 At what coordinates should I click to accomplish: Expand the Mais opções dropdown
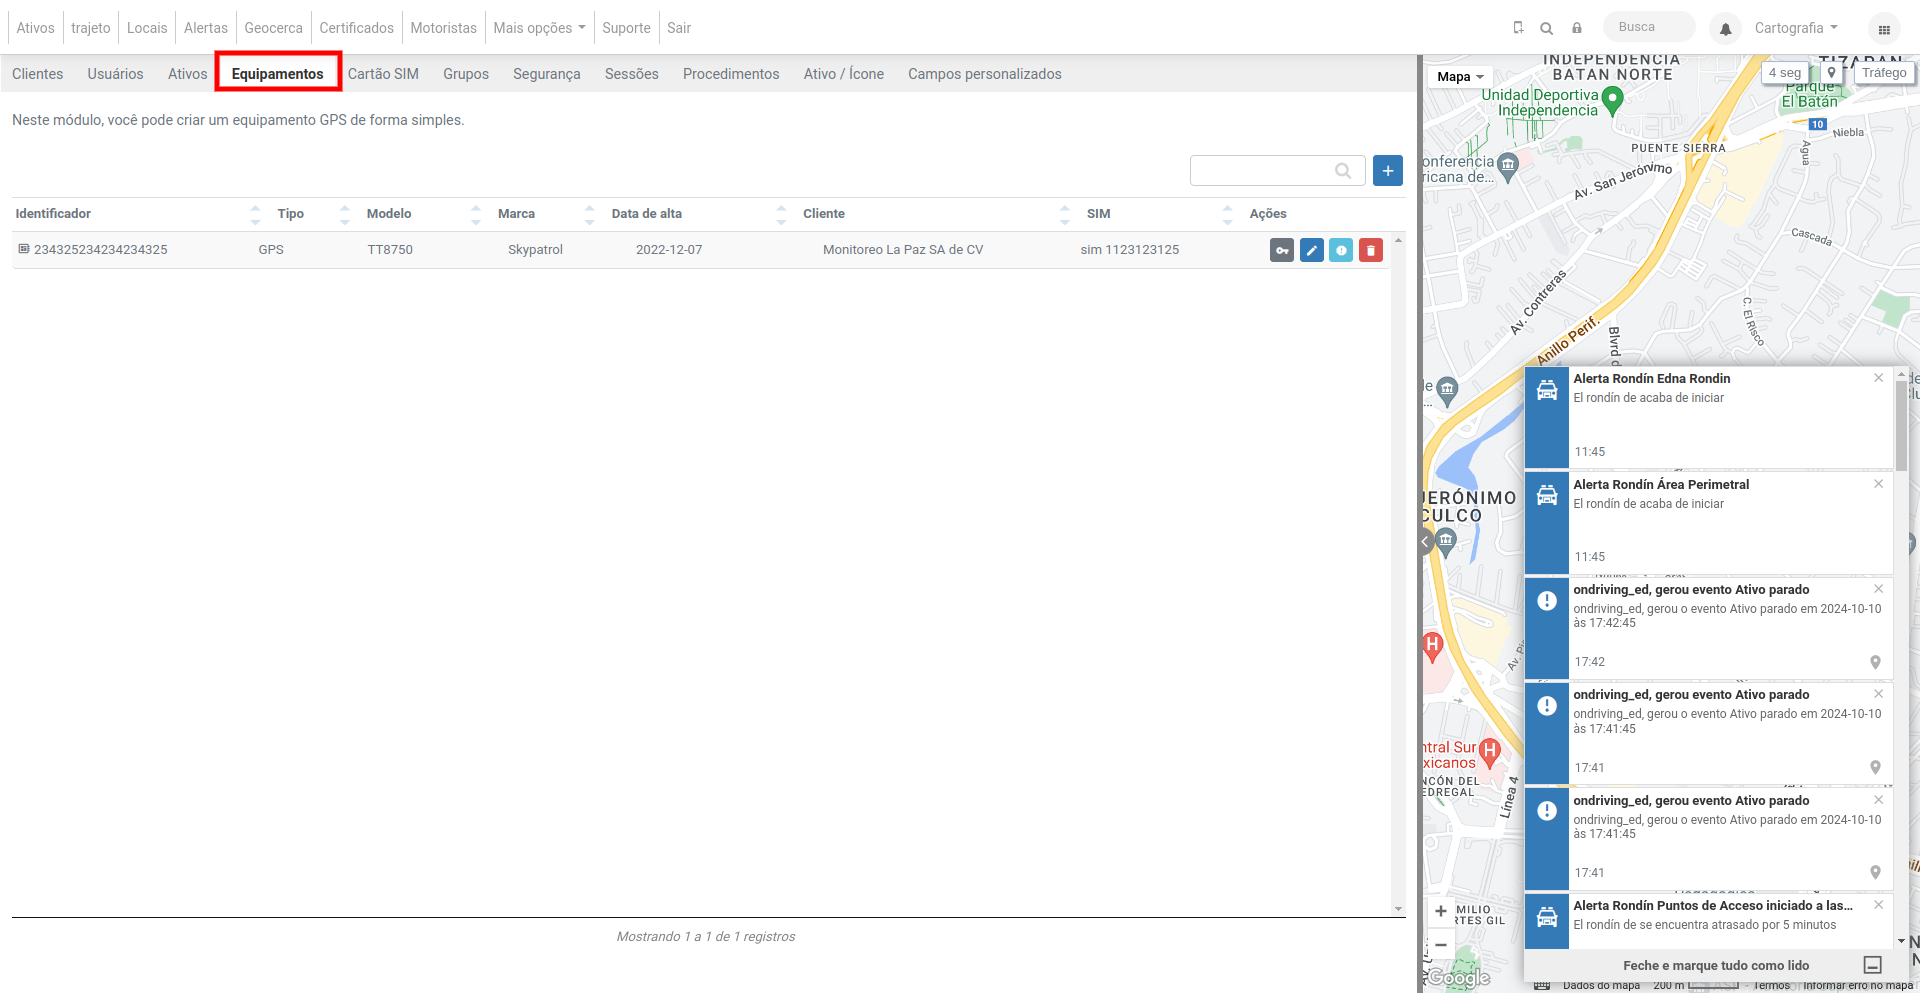point(539,28)
